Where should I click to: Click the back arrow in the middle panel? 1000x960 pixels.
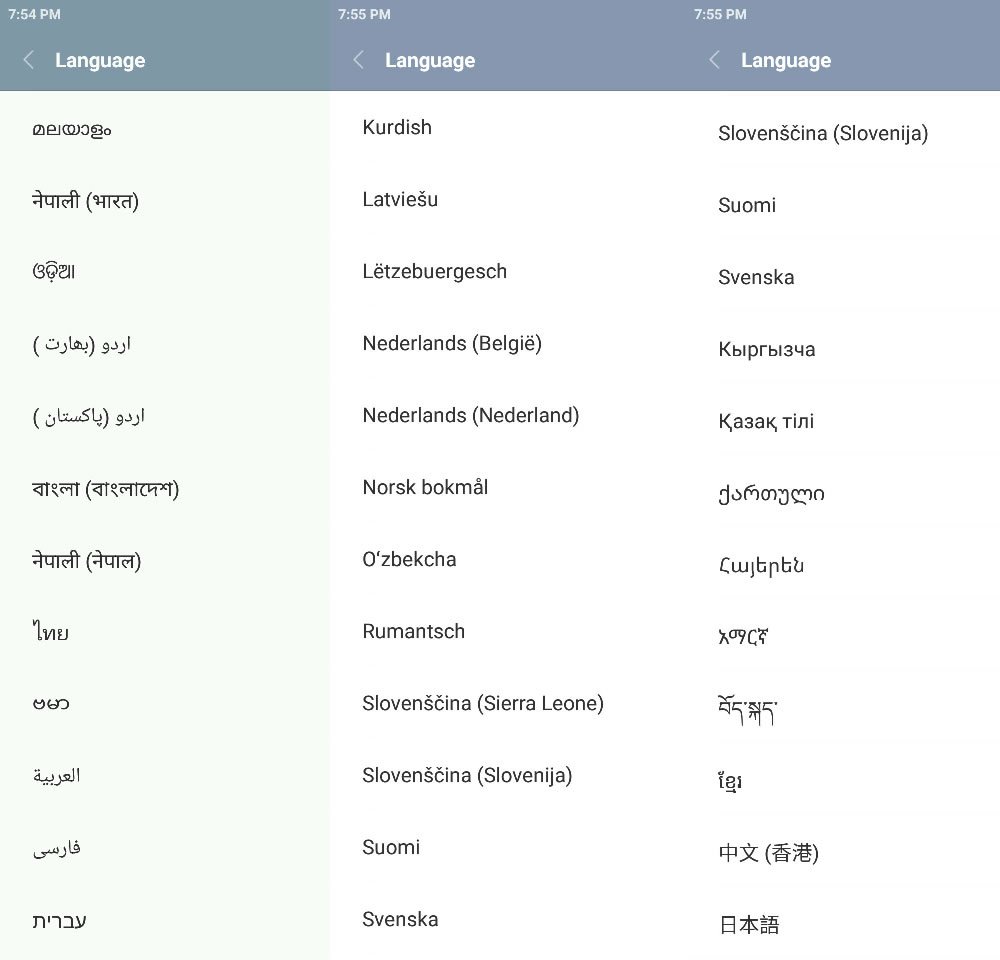(358, 60)
